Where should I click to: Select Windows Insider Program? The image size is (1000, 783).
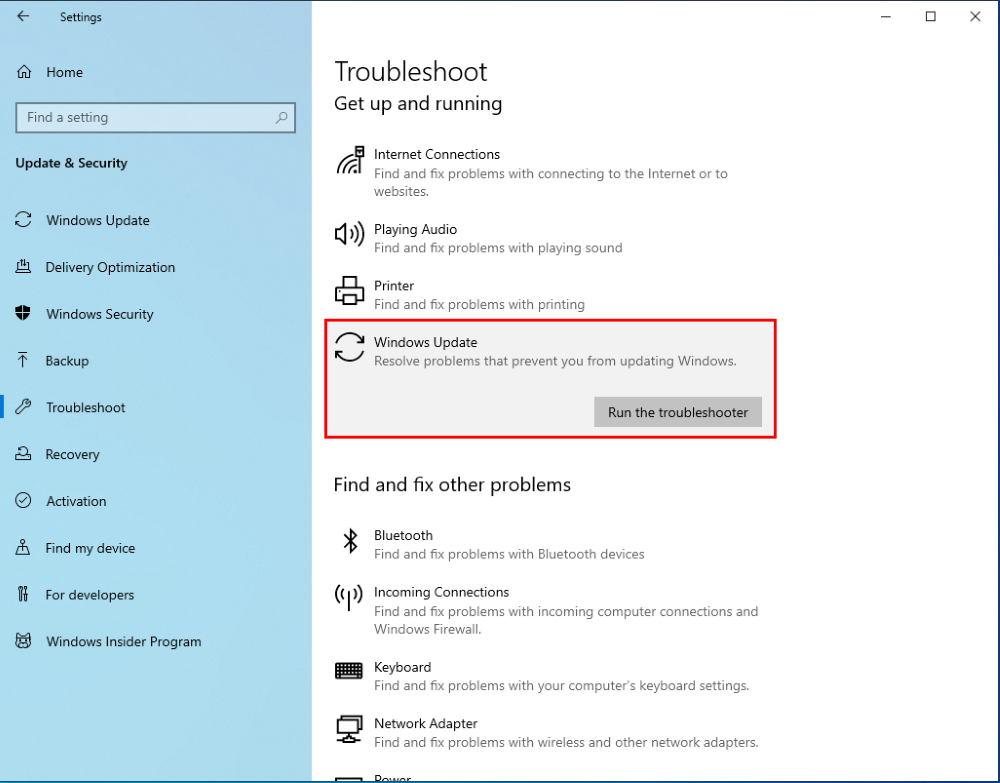coord(123,642)
